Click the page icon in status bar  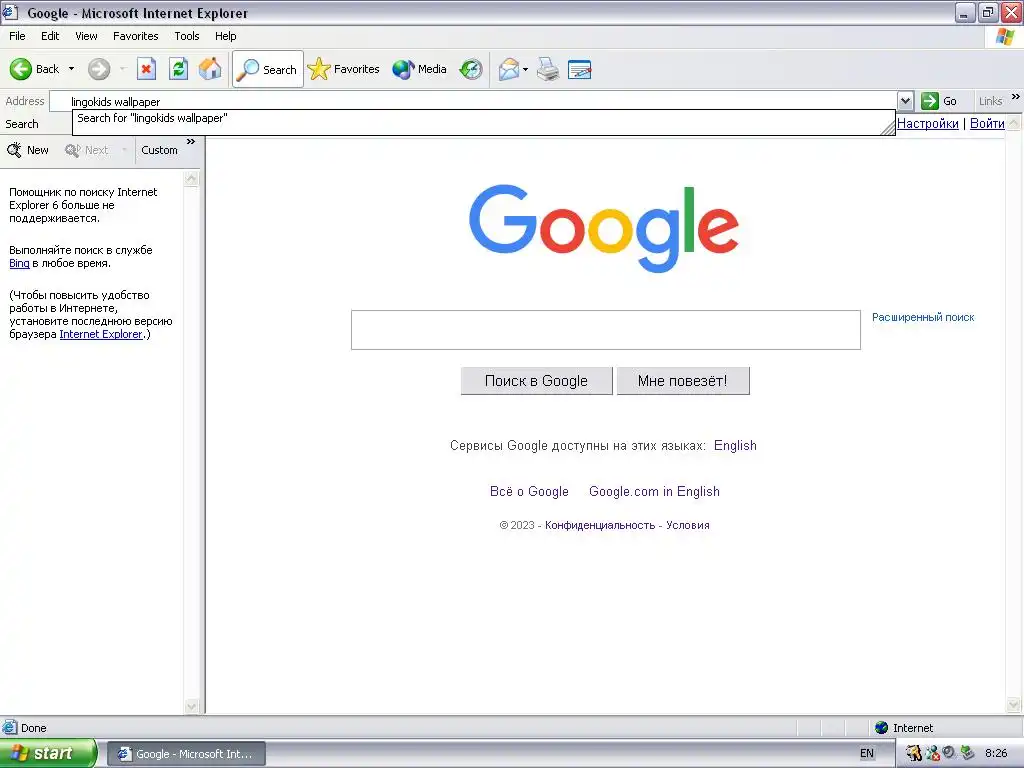coord(9,728)
